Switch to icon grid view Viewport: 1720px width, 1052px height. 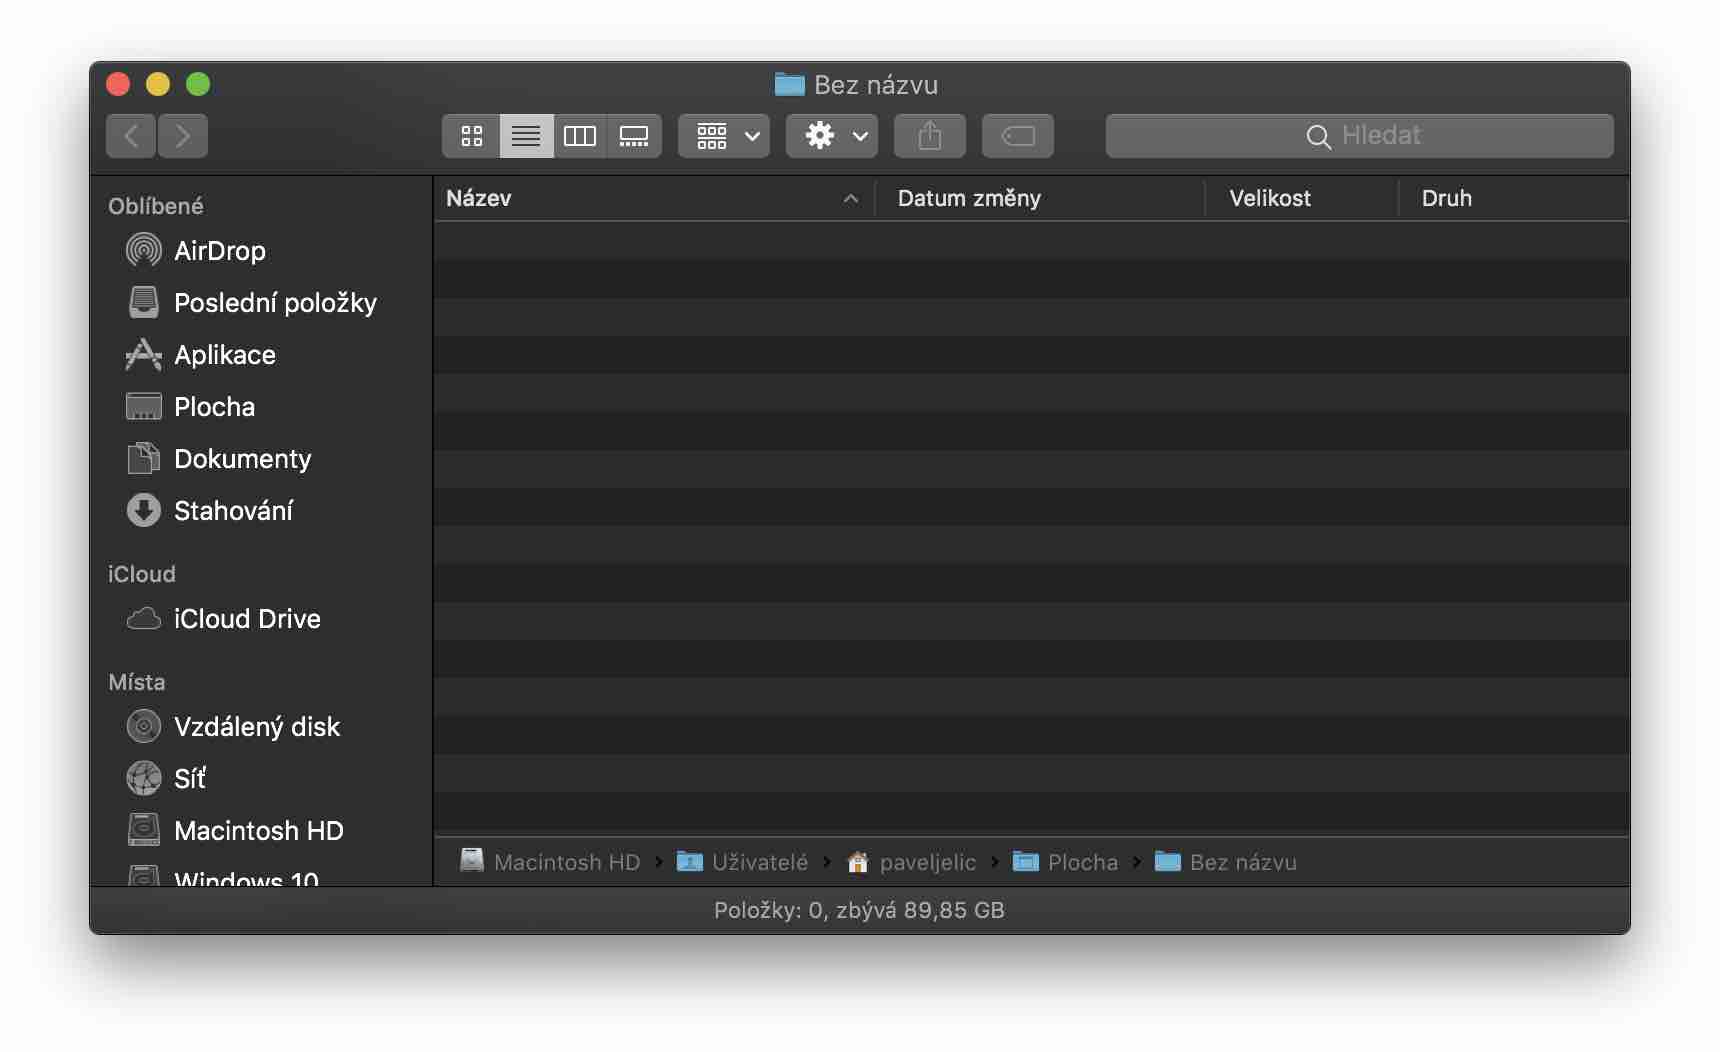click(471, 136)
